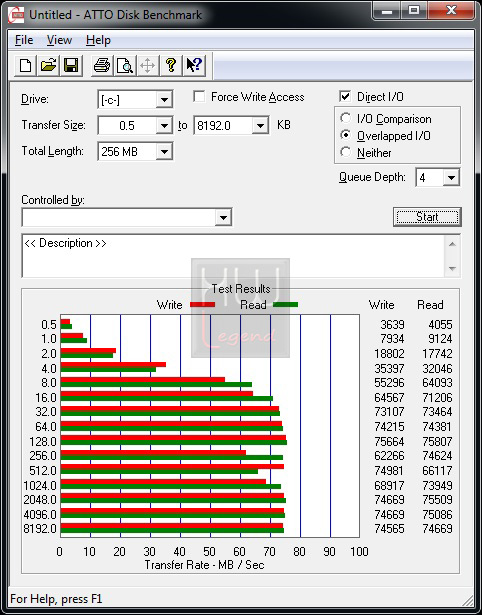482x615 pixels.
Task: Open the Help menu
Action: point(98,40)
